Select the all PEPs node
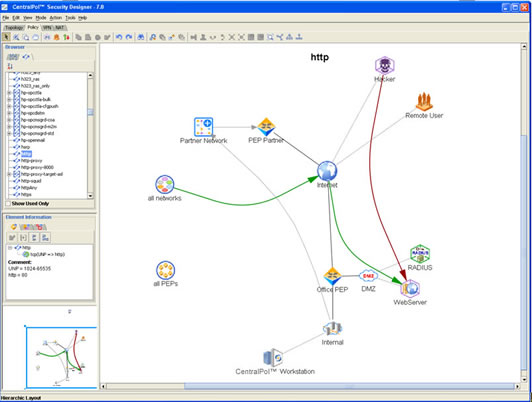532x402 pixels. tap(166, 270)
